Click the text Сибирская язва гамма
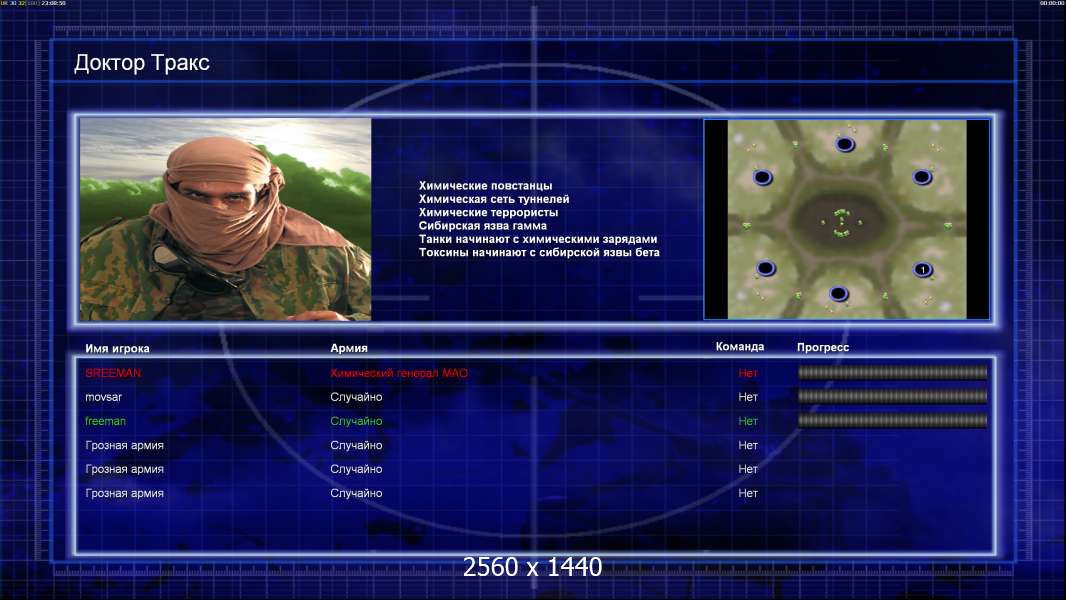The height and width of the screenshot is (600, 1066). [483, 226]
